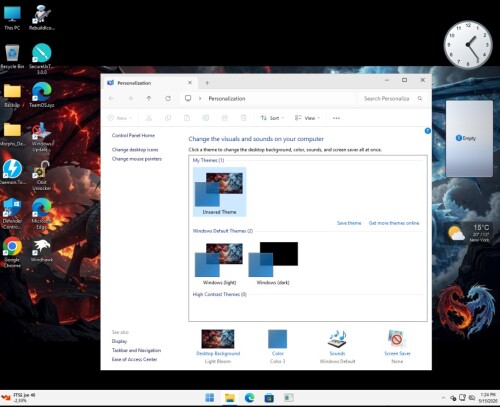Click the Empty gadget panel

pos(469,138)
